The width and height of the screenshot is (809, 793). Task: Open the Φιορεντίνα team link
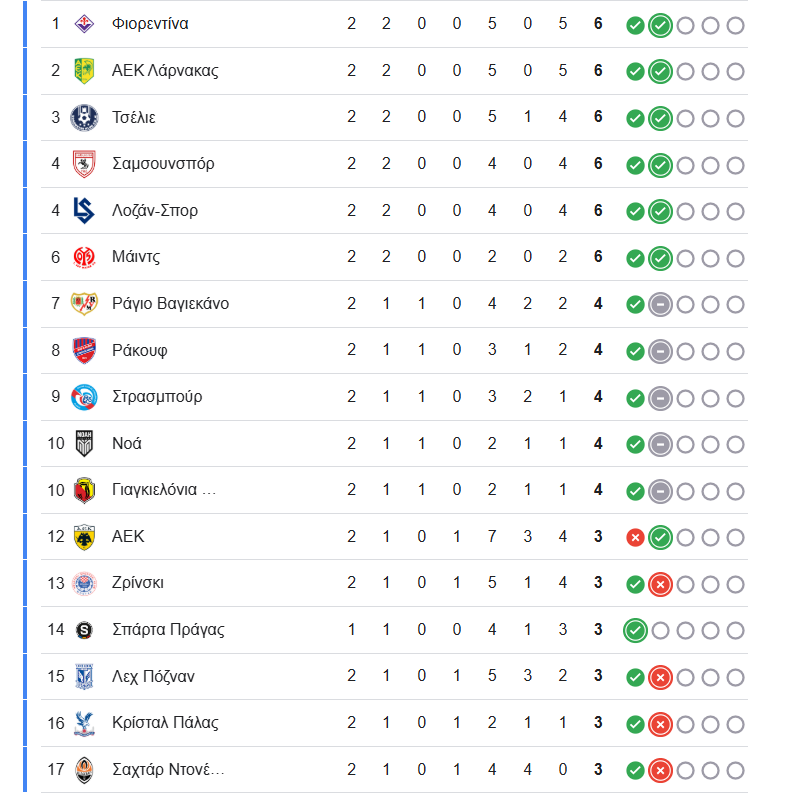pos(150,24)
